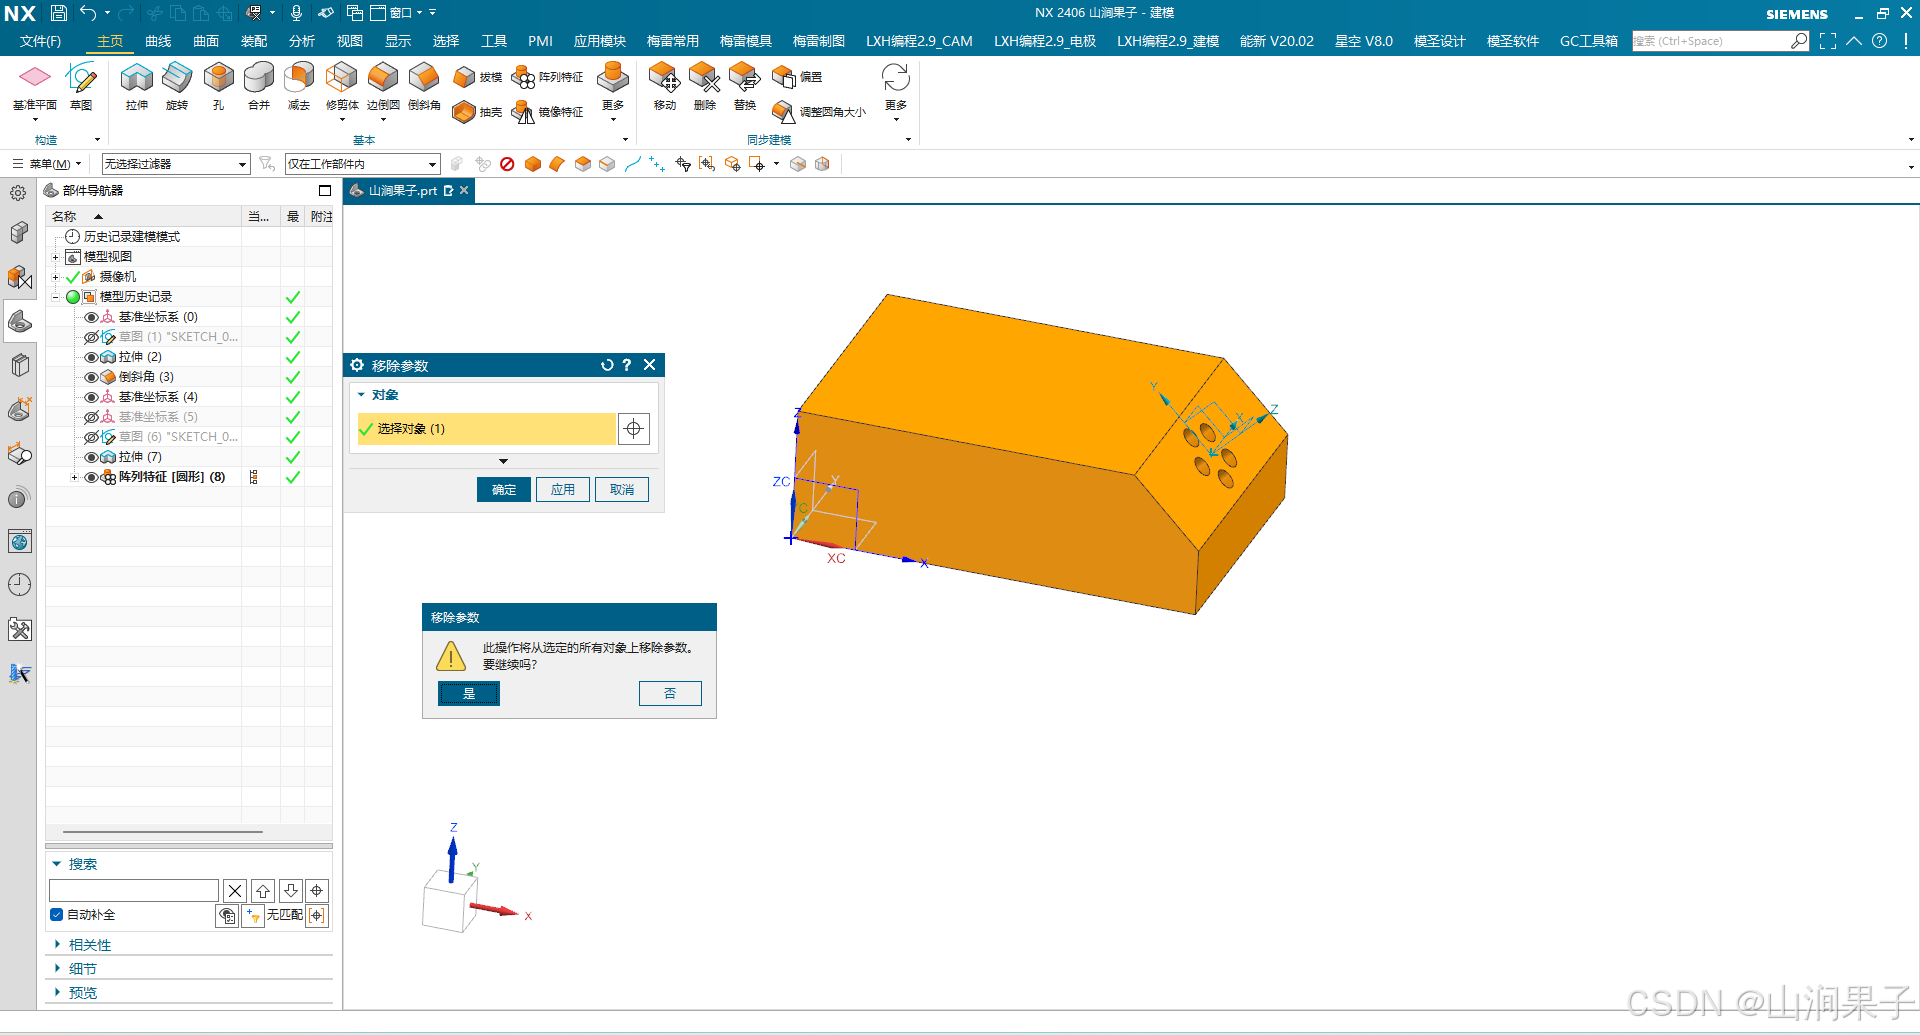
Task: Click the 合并 unite tool
Action: (259, 87)
